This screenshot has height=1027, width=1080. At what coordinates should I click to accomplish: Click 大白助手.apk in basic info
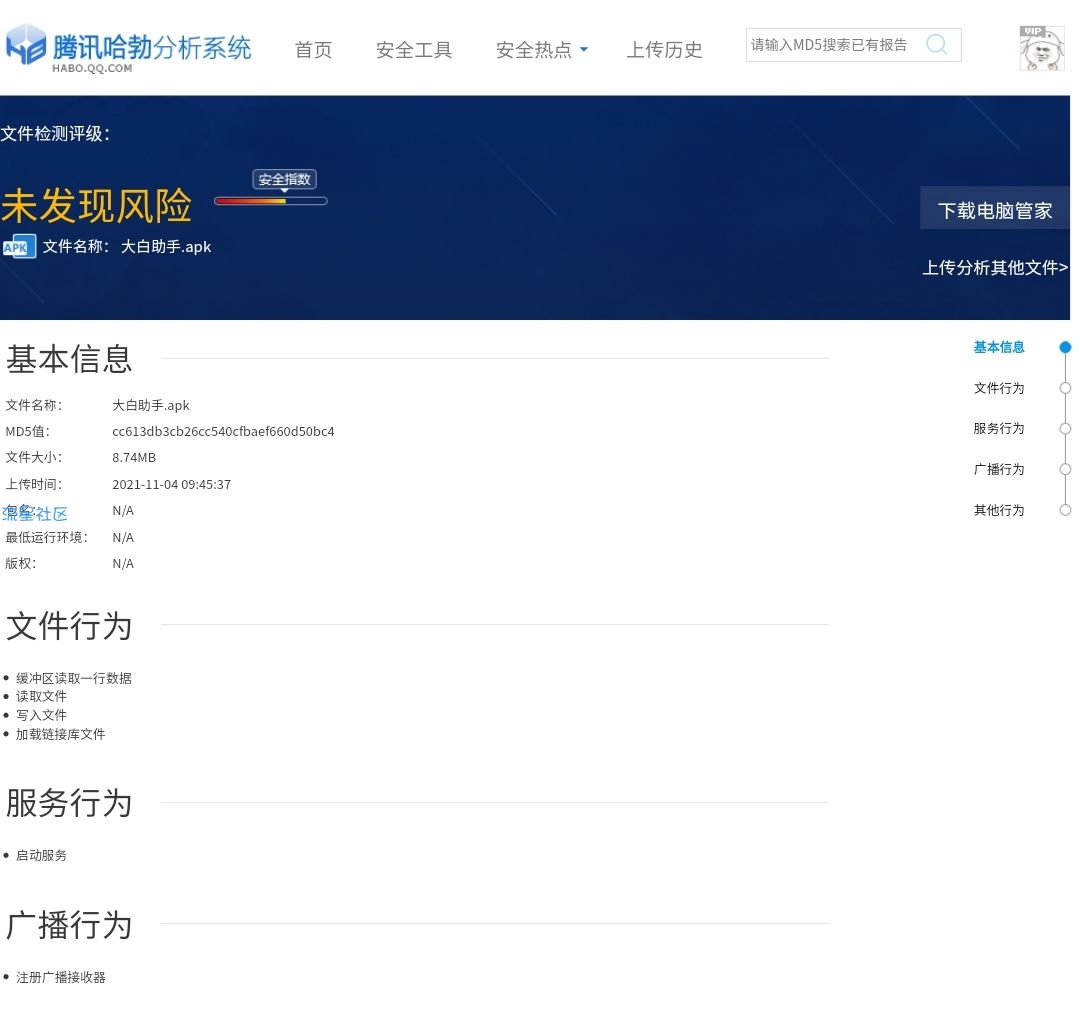pyautogui.click(x=151, y=405)
